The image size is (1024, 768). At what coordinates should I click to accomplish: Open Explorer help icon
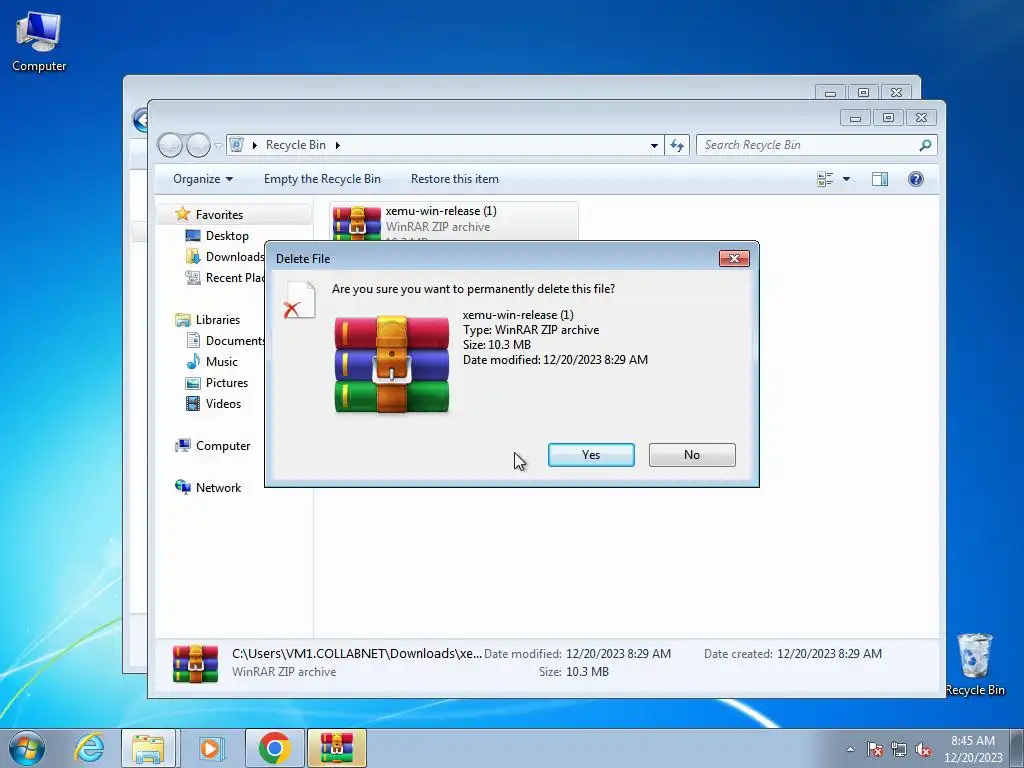pos(916,179)
